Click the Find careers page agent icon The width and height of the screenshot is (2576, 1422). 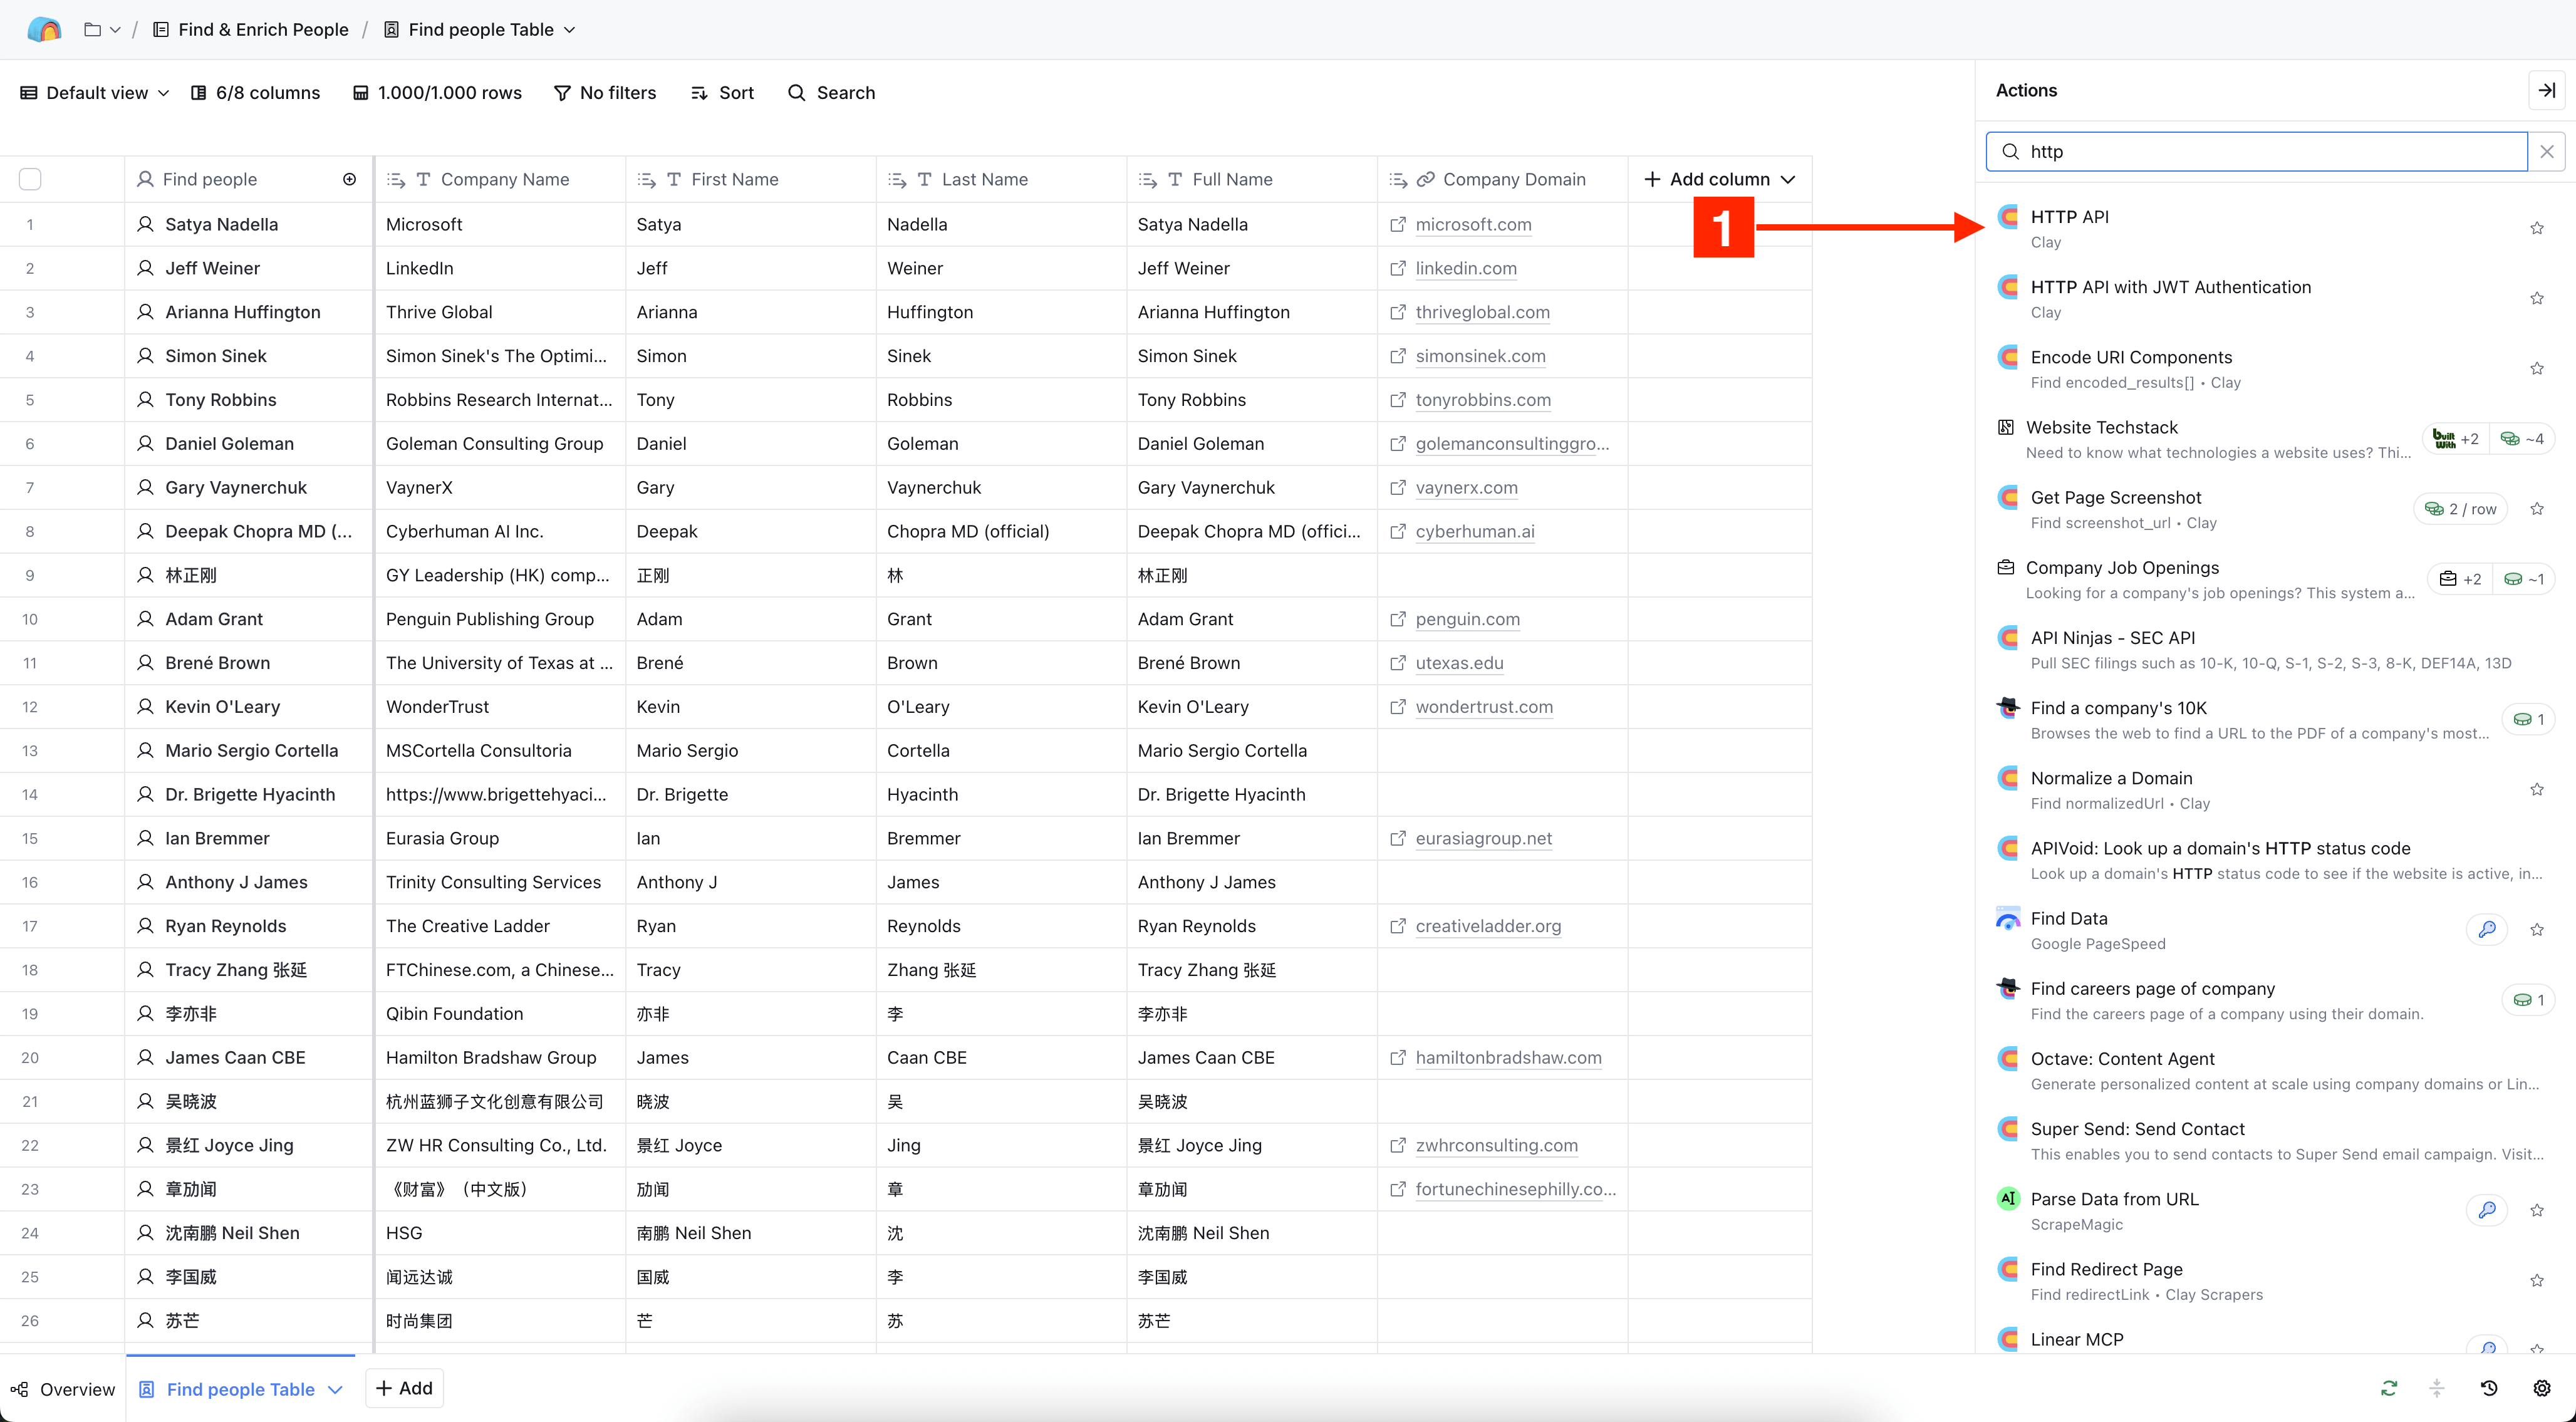(x=2007, y=988)
